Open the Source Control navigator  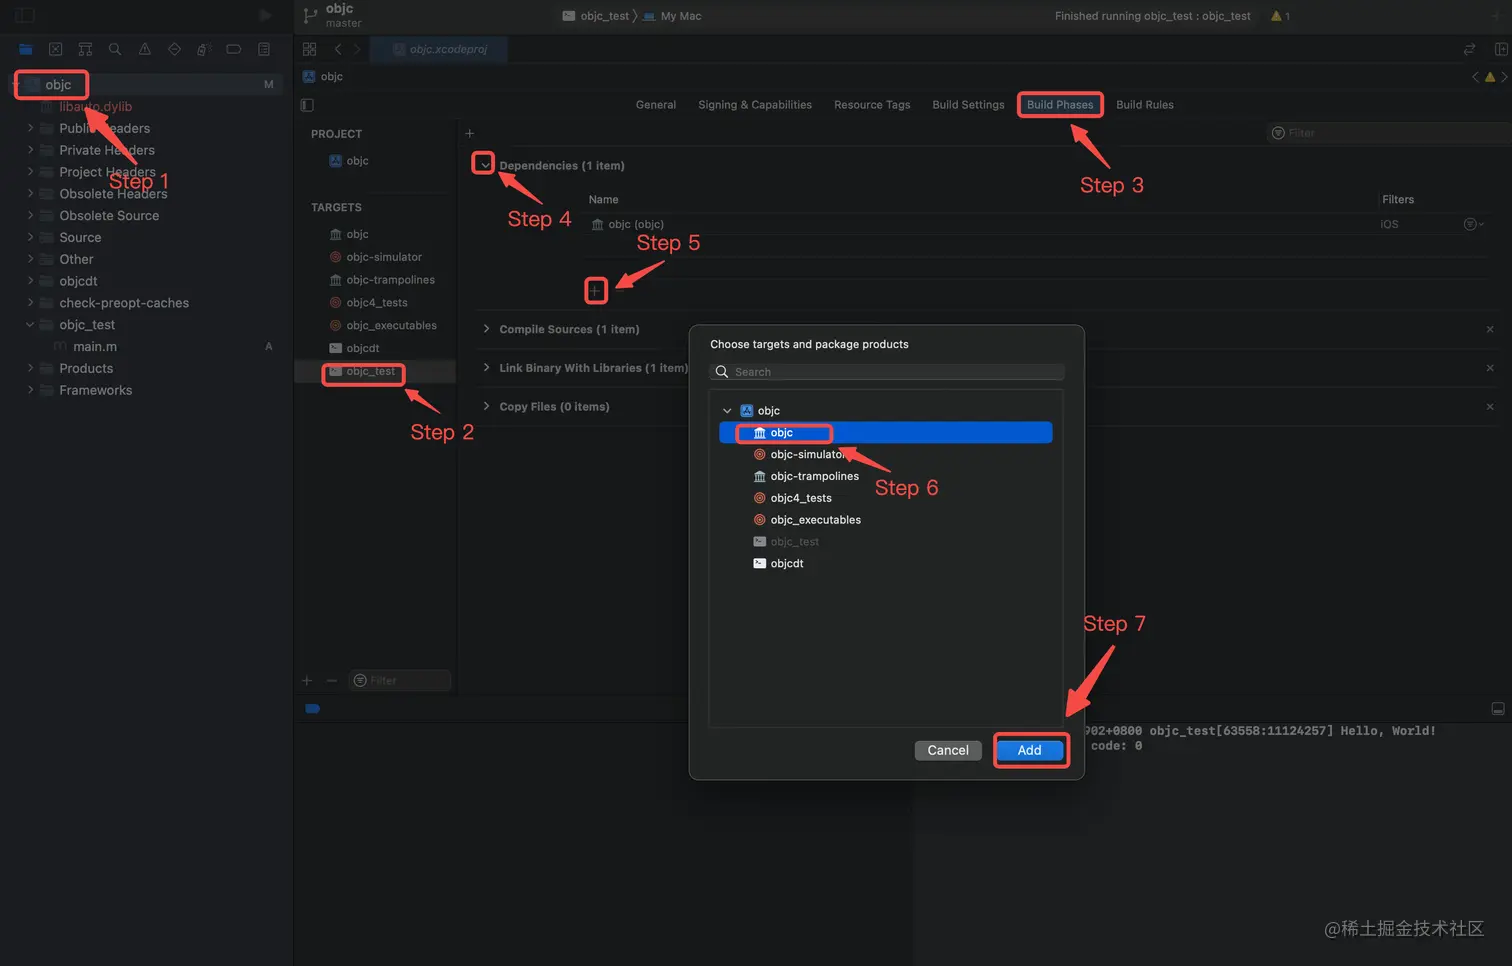(x=56, y=49)
